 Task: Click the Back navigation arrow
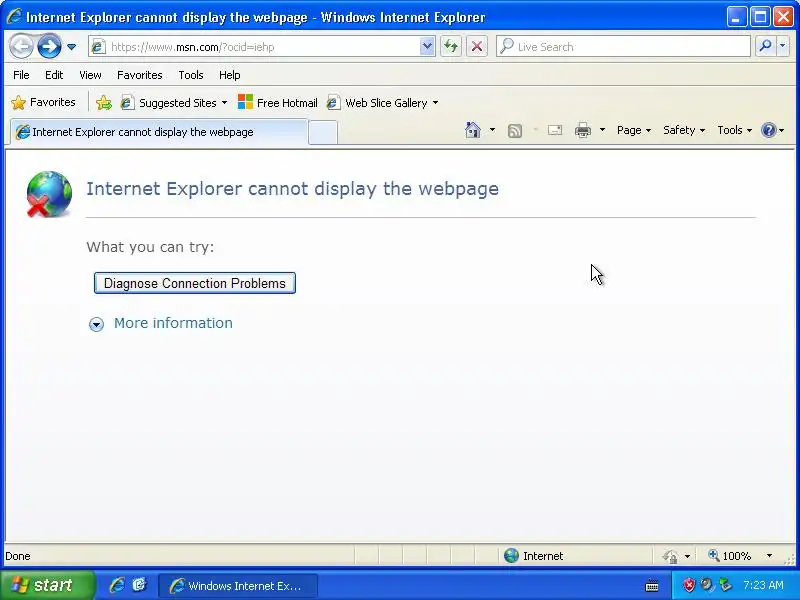point(21,47)
